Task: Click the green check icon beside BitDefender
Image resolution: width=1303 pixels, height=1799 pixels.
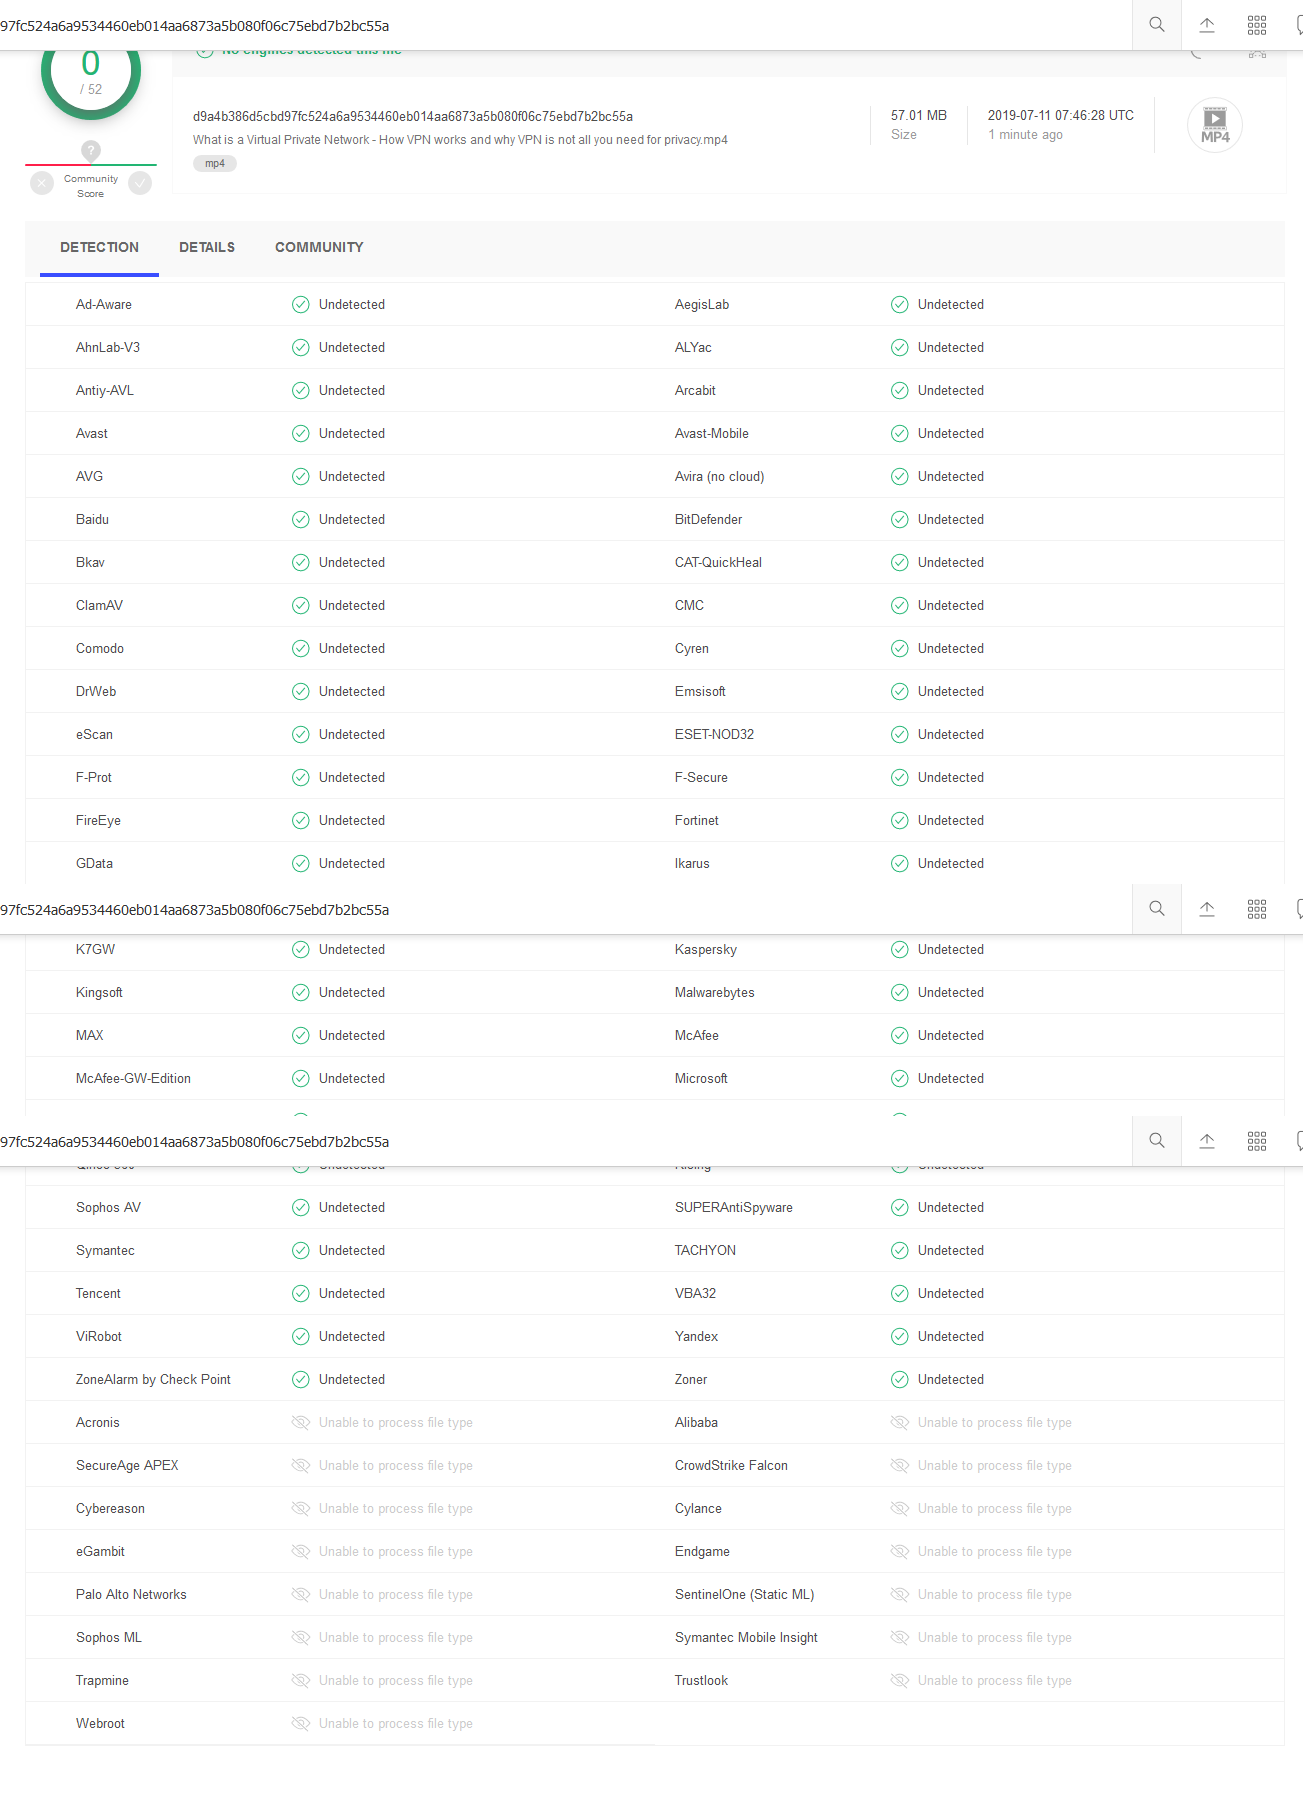Action: pyautogui.click(x=900, y=520)
